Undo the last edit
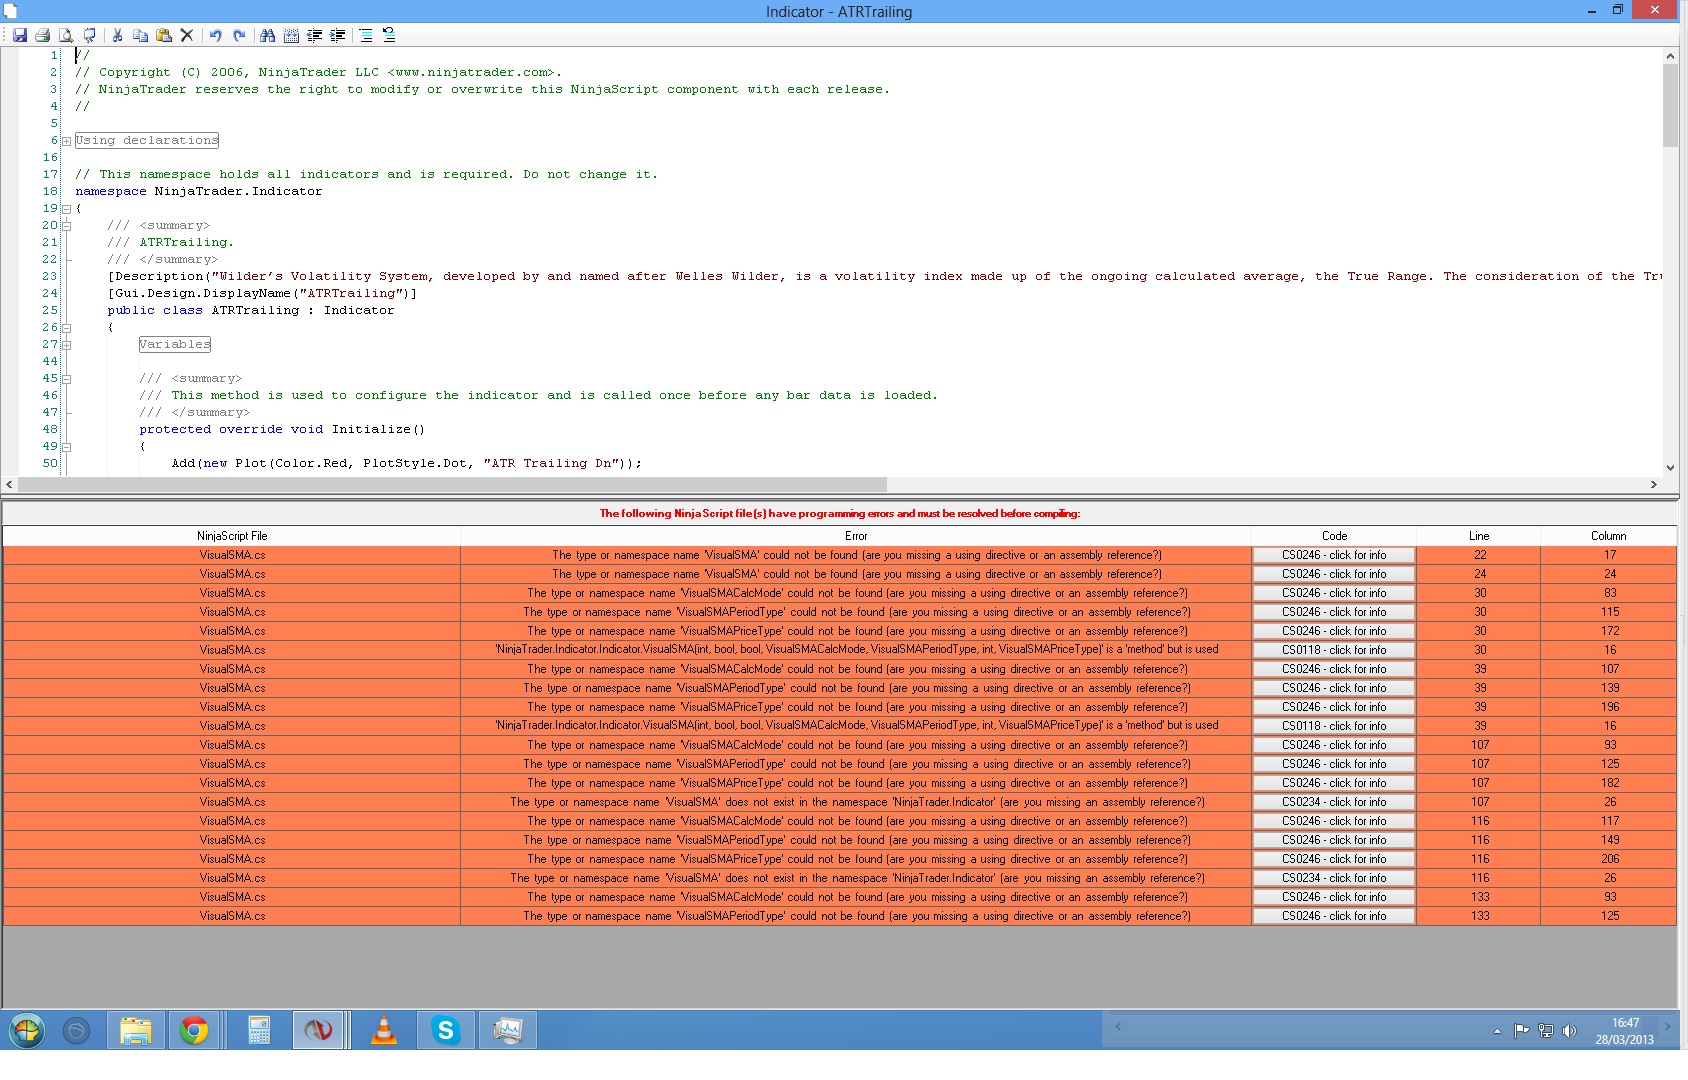The height and width of the screenshot is (1080, 1688). pyautogui.click(x=215, y=35)
